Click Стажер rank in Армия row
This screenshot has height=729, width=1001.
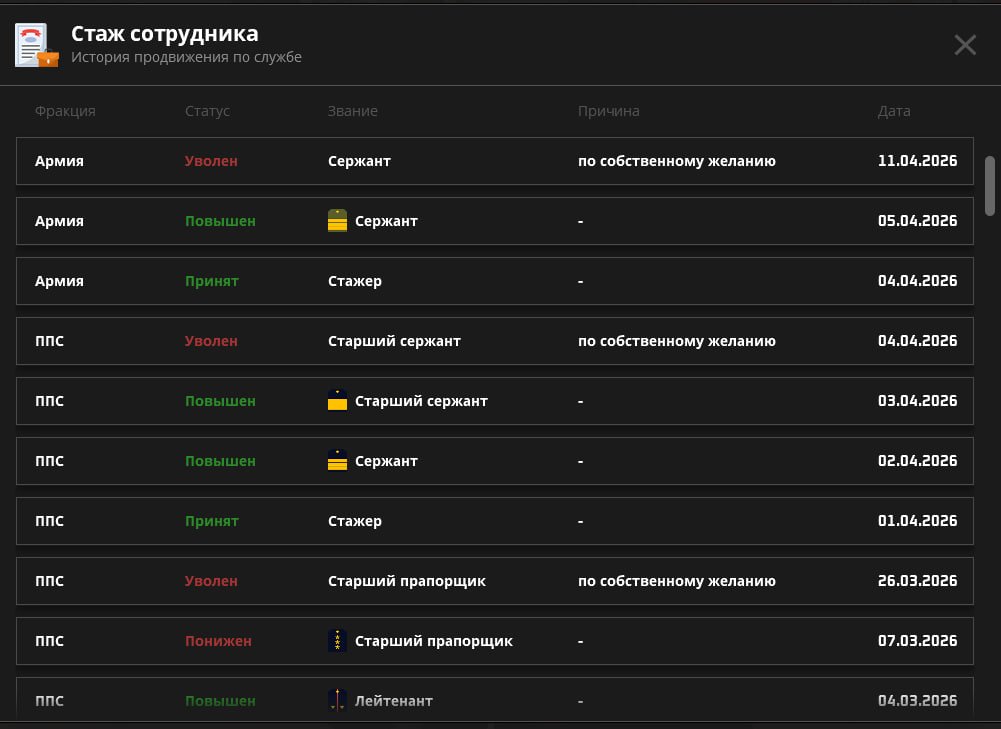point(355,281)
